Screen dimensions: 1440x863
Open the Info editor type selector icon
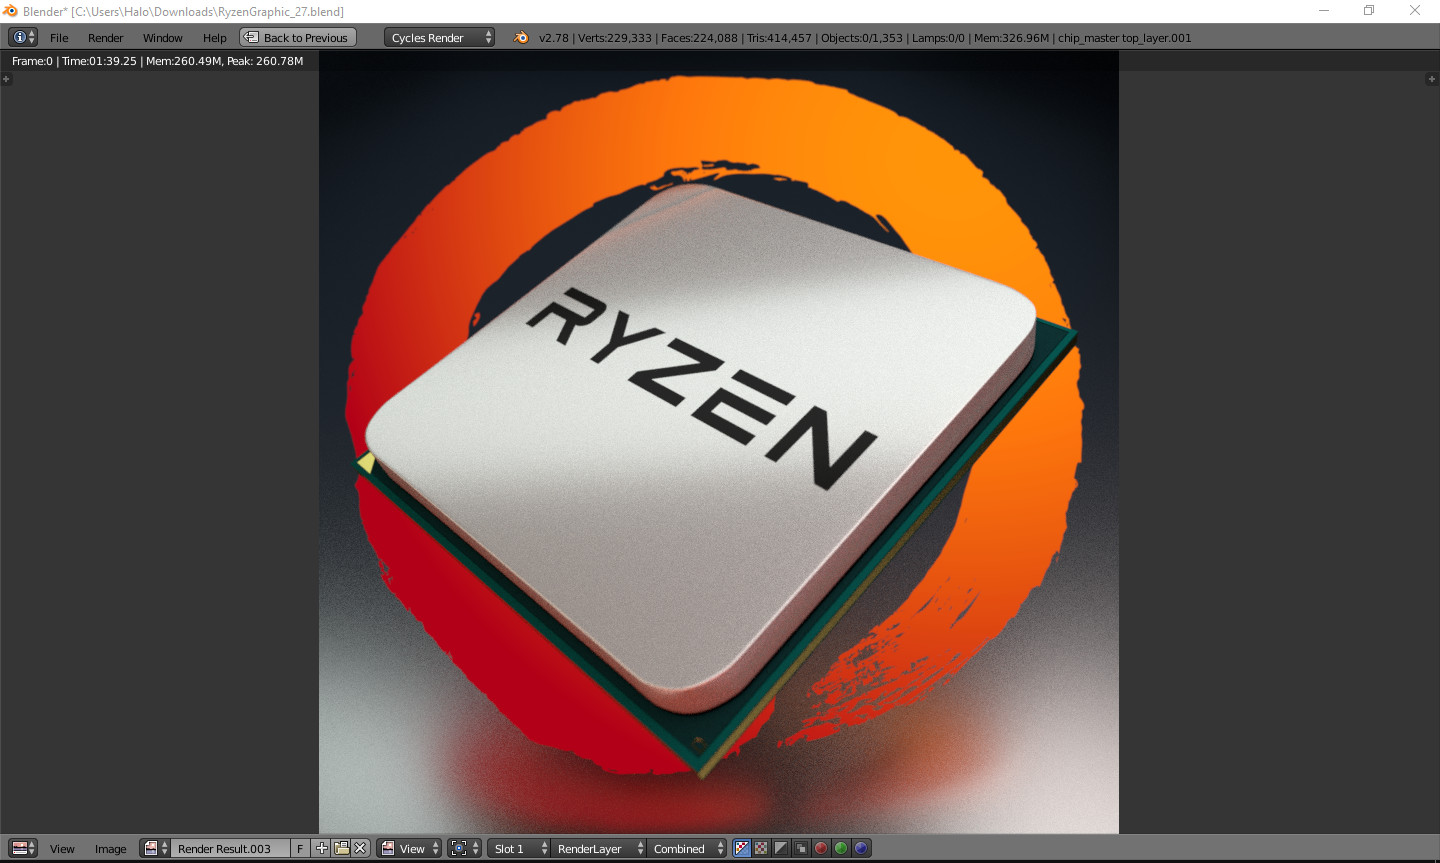(22, 37)
